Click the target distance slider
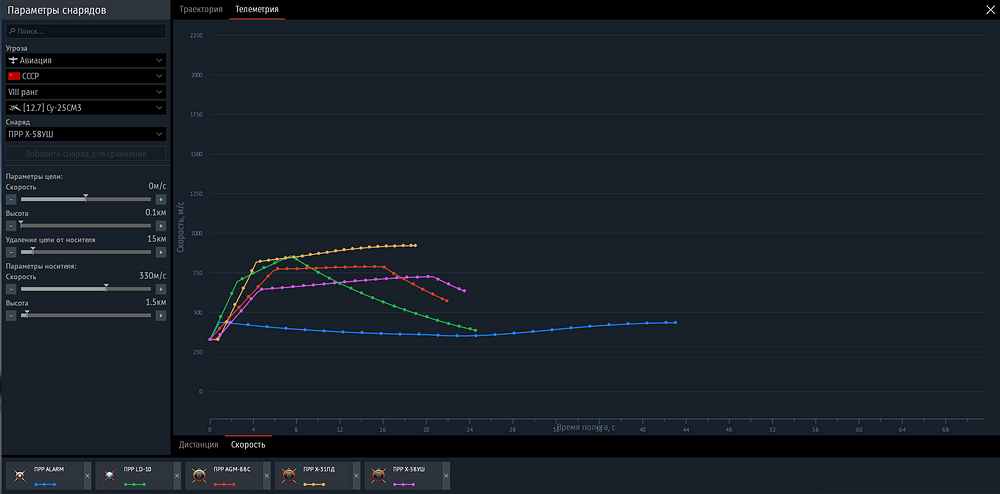 point(86,252)
